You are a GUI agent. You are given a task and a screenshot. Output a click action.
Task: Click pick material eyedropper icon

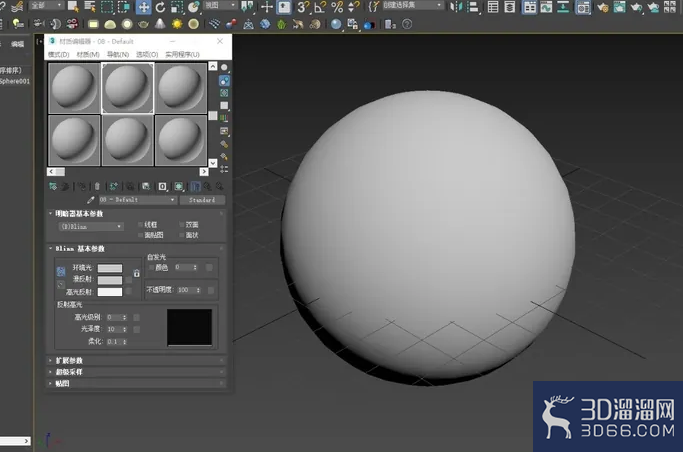pos(91,200)
